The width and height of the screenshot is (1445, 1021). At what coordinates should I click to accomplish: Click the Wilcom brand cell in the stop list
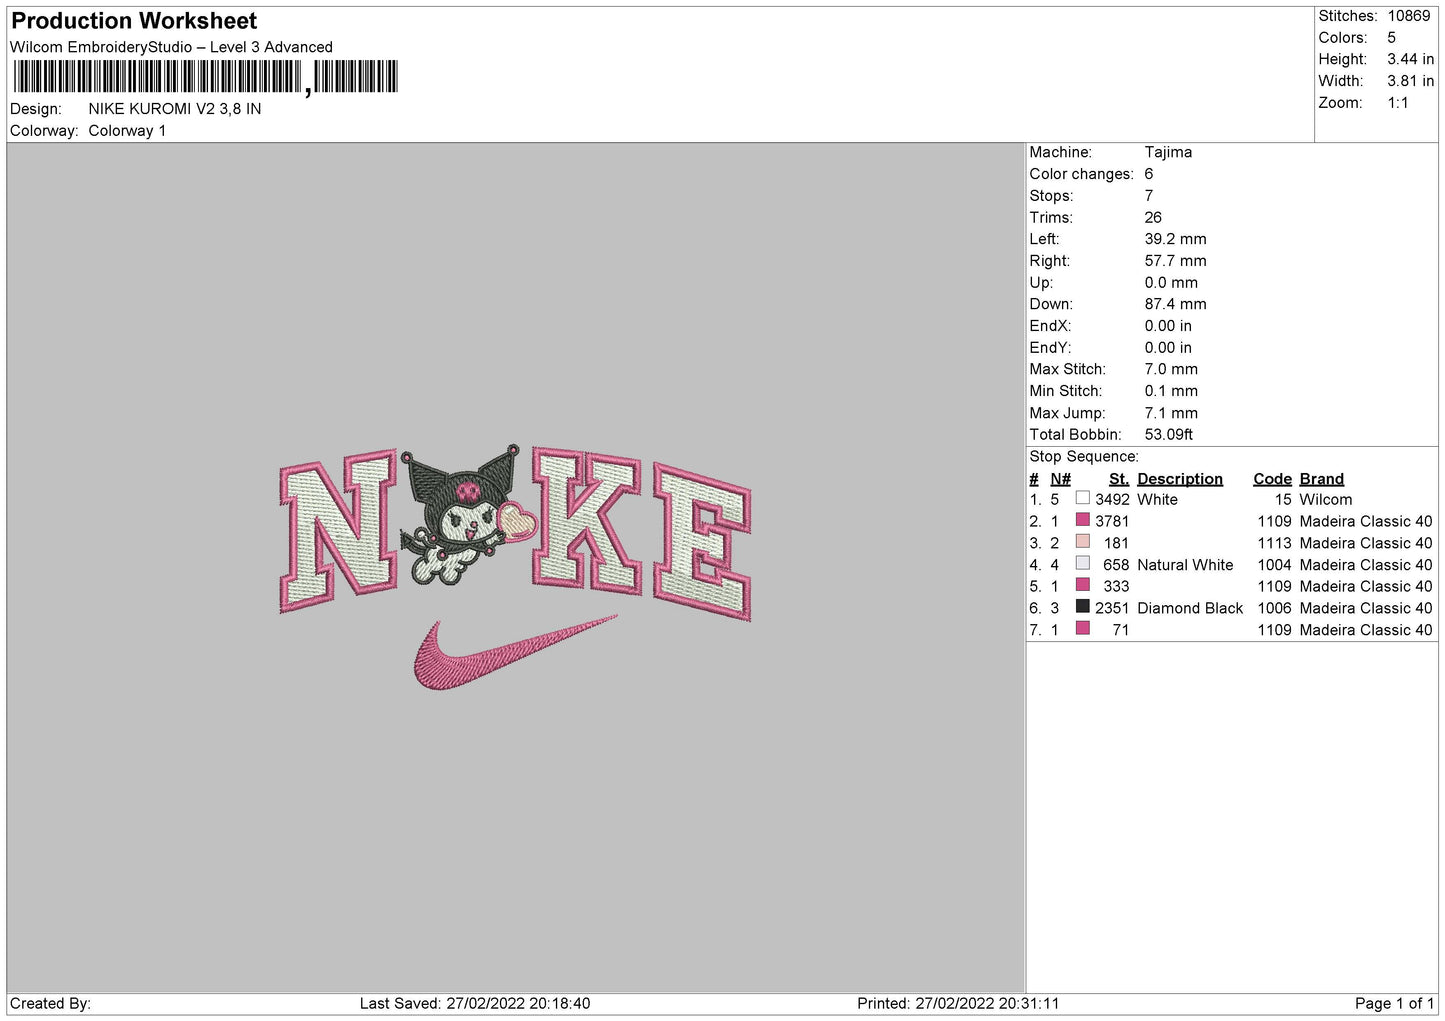[1326, 500]
